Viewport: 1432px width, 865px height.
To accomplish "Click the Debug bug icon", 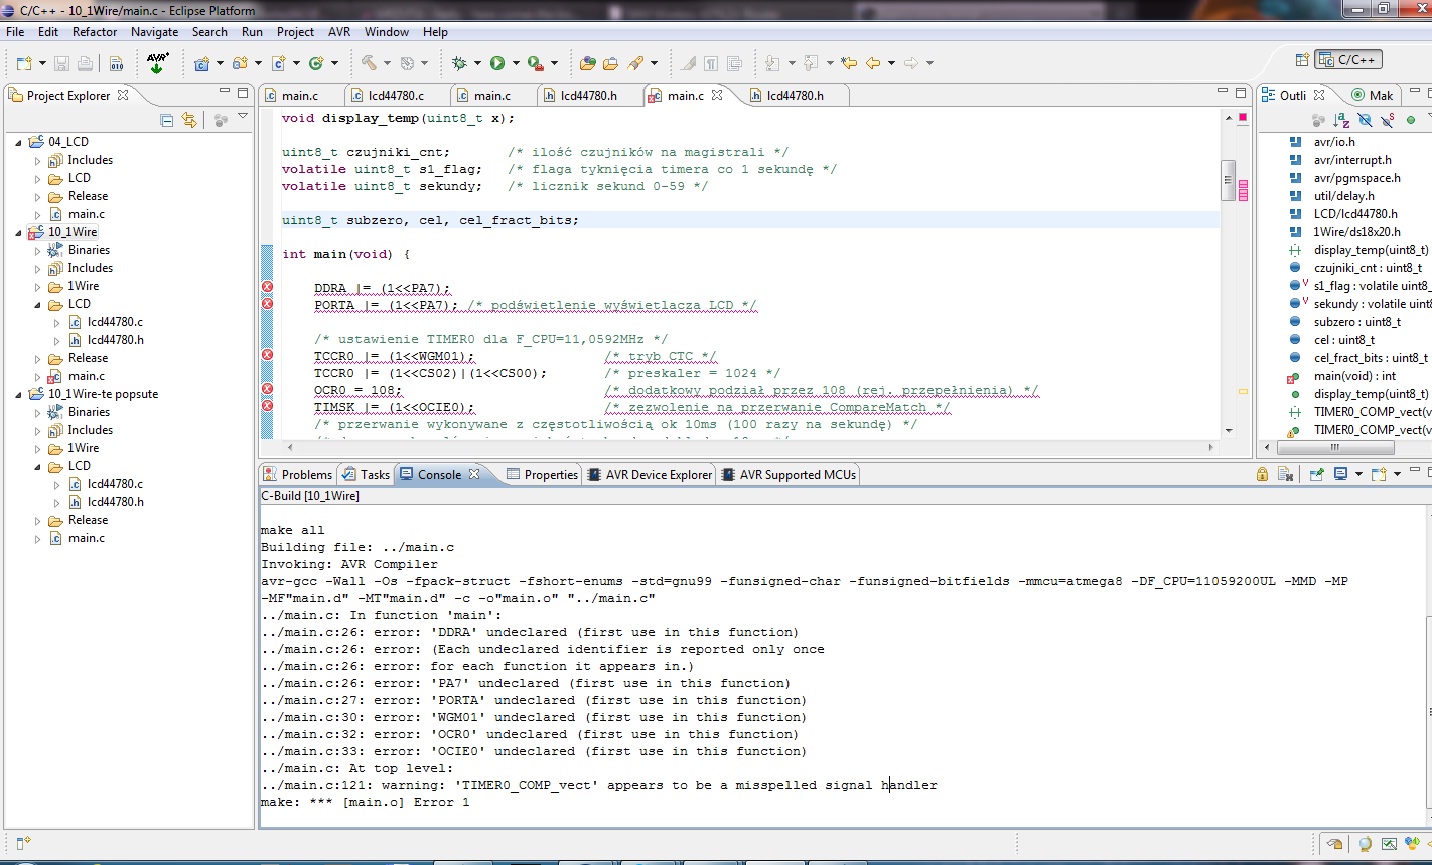I will coord(459,63).
